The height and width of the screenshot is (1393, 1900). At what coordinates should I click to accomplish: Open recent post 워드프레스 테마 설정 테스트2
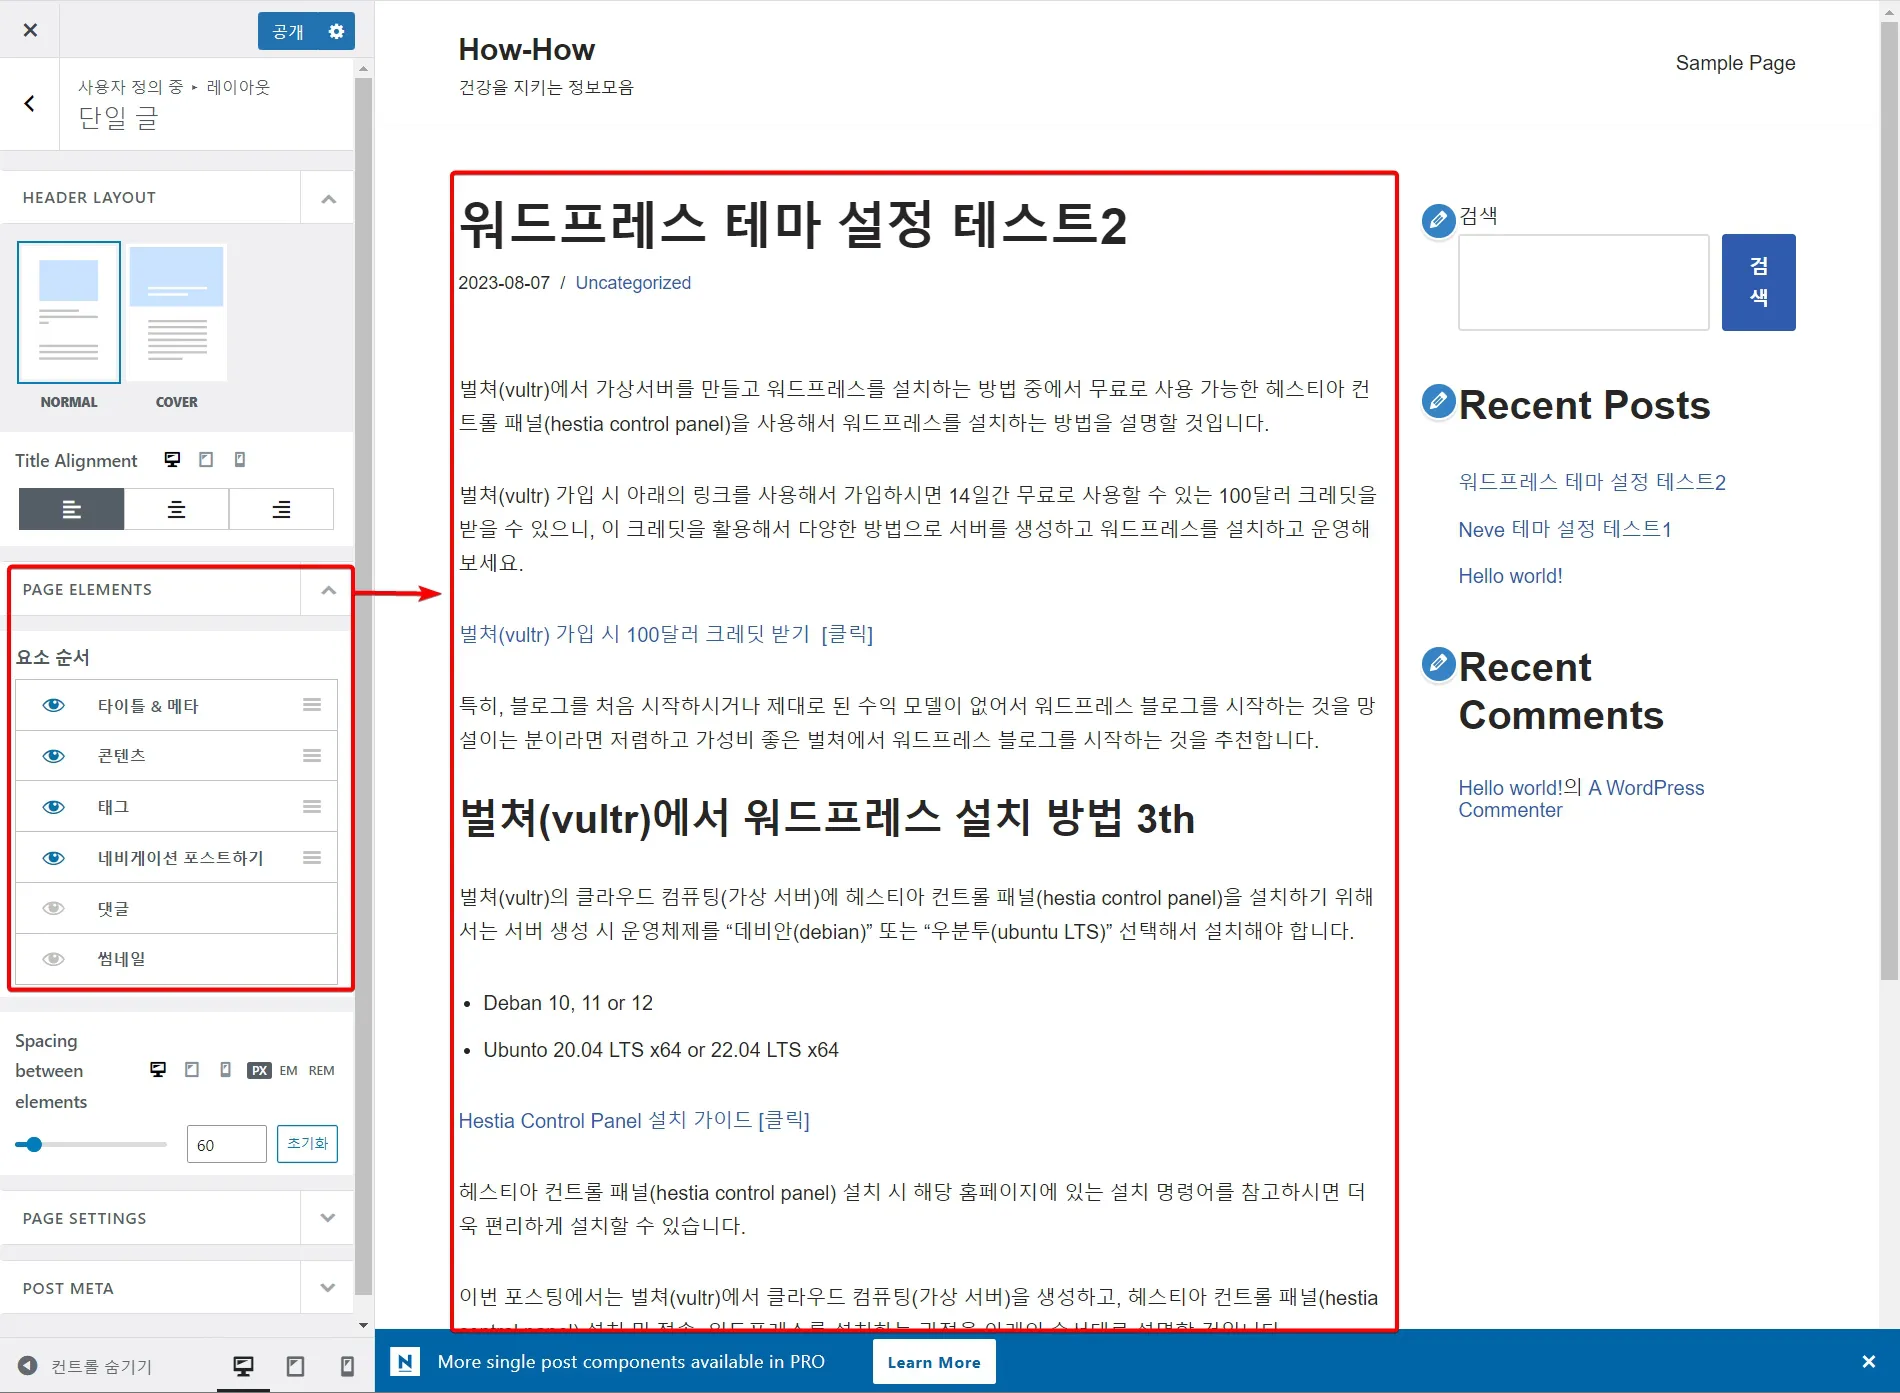pyautogui.click(x=1592, y=482)
